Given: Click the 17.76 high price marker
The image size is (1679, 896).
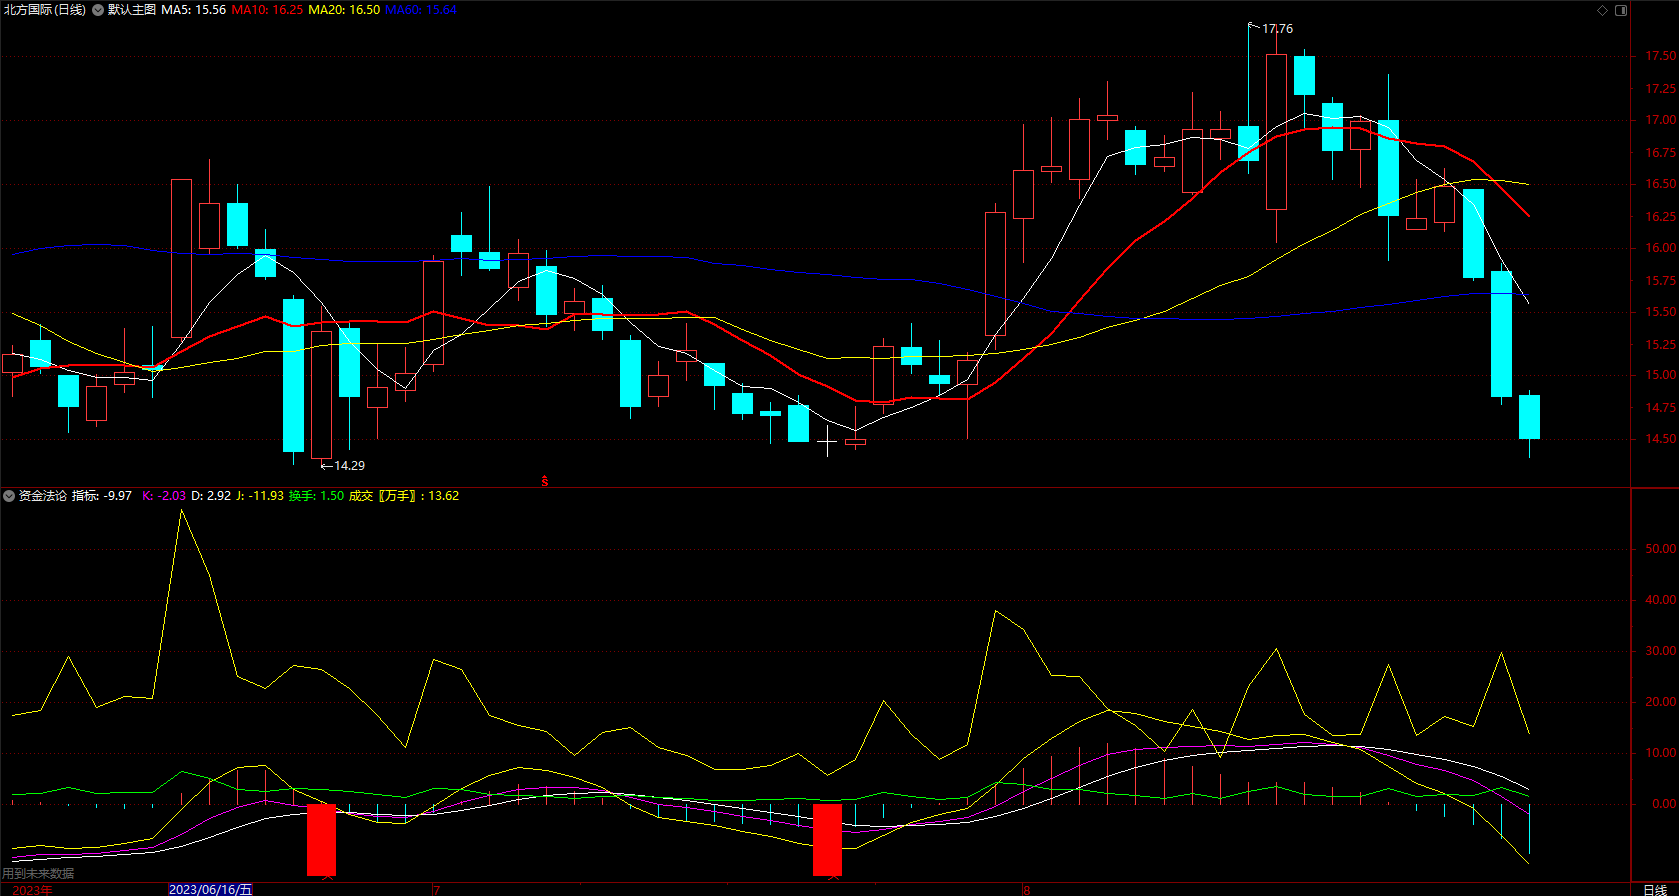Looking at the screenshot, I should click(x=1277, y=29).
